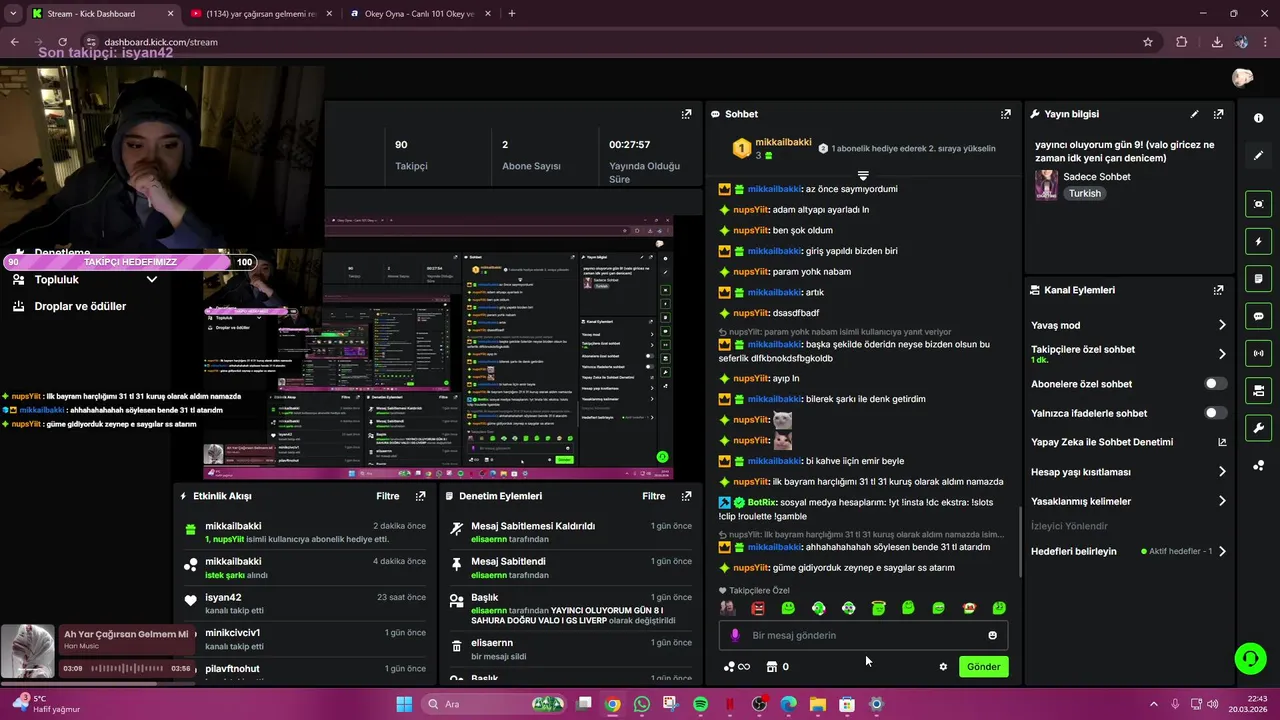This screenshot has height=720, width=1280.
Task: Pop out the Kanal Eylemleri panel
Action: 1218,290
